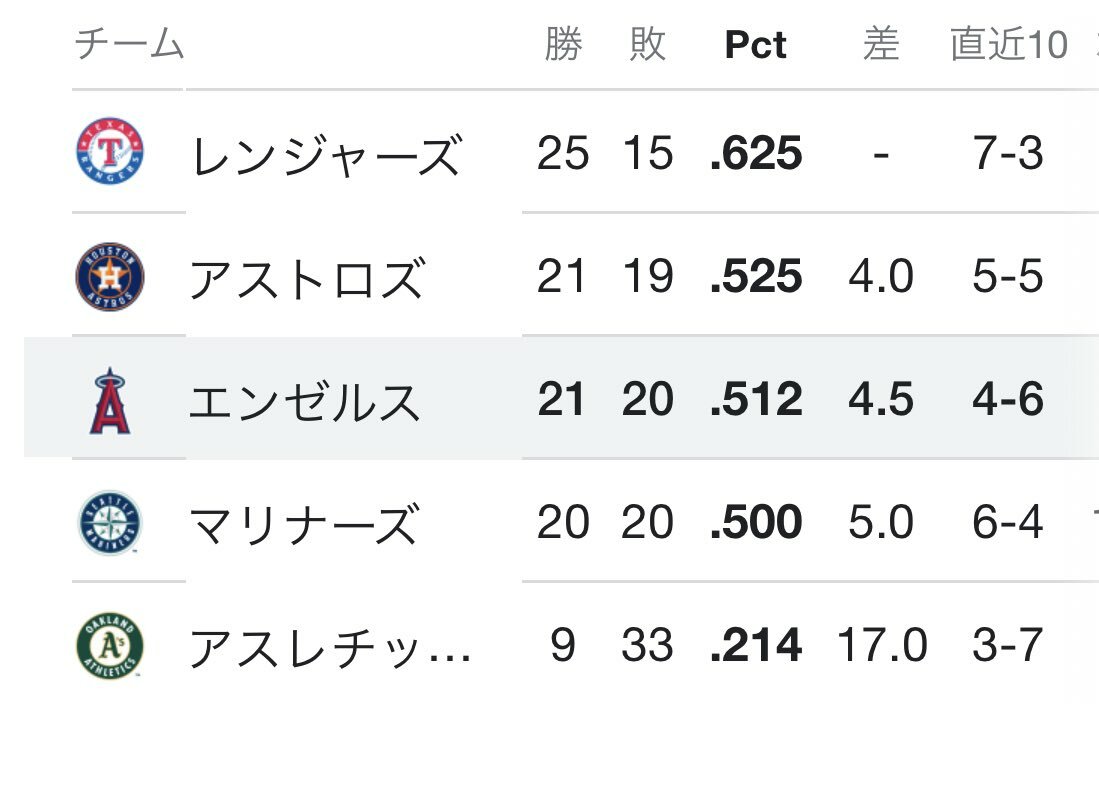Click the Angels red A logo
Image resolution: width=1099 pixels, height=792 pixels.
[110, 400]
